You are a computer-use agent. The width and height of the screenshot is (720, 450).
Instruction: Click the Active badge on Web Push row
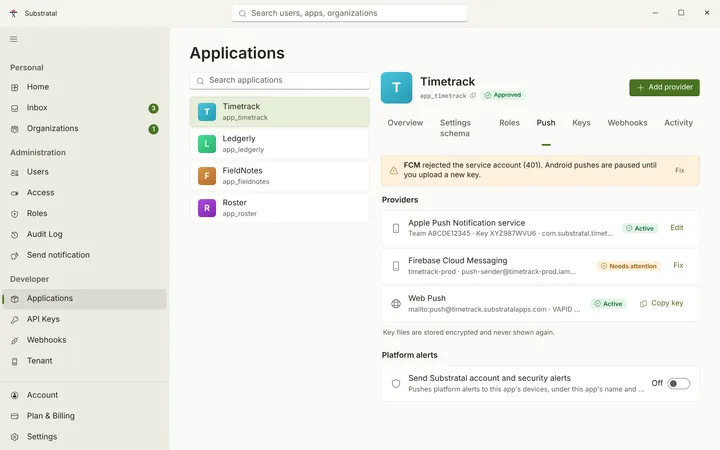pyautogui.click(x=608, y=304)
